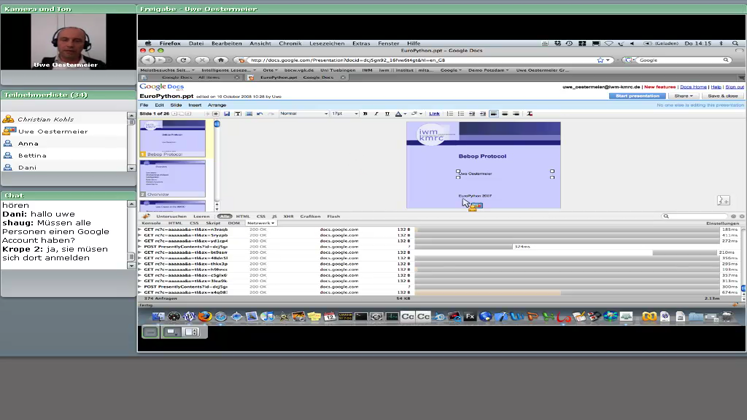Toggle underline formatting
Image resolution: width=747 pixels, height=420 pixels.
point(387,114)
